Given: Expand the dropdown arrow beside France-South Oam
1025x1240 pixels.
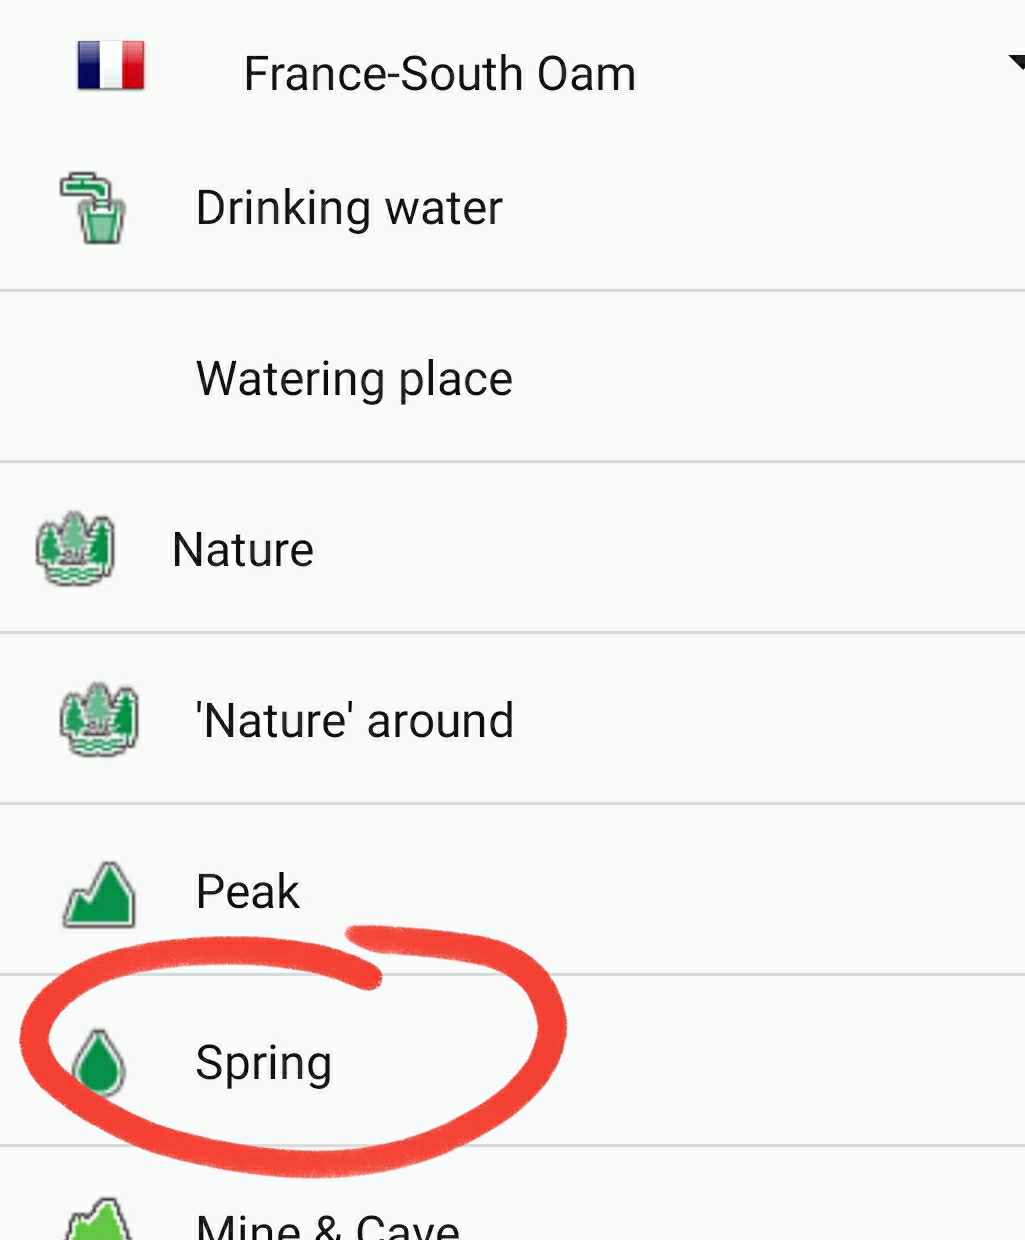Looking at the screenshot, I should [1015, 64].
